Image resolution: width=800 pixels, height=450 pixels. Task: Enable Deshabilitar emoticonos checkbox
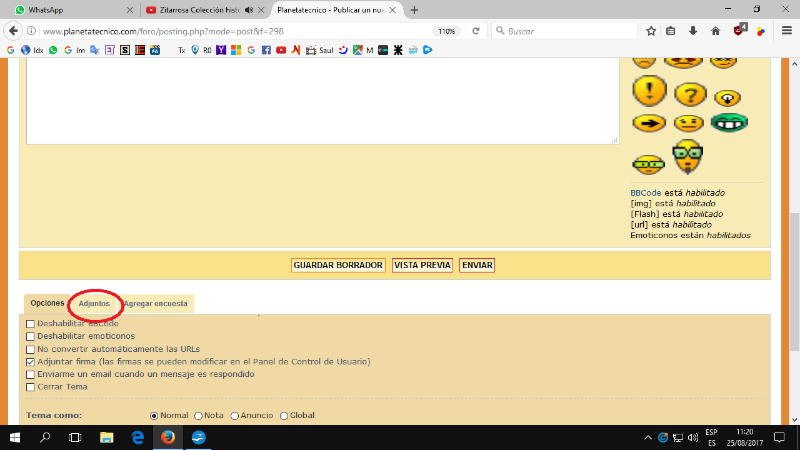pyautogui.click(x=31, y=337)
